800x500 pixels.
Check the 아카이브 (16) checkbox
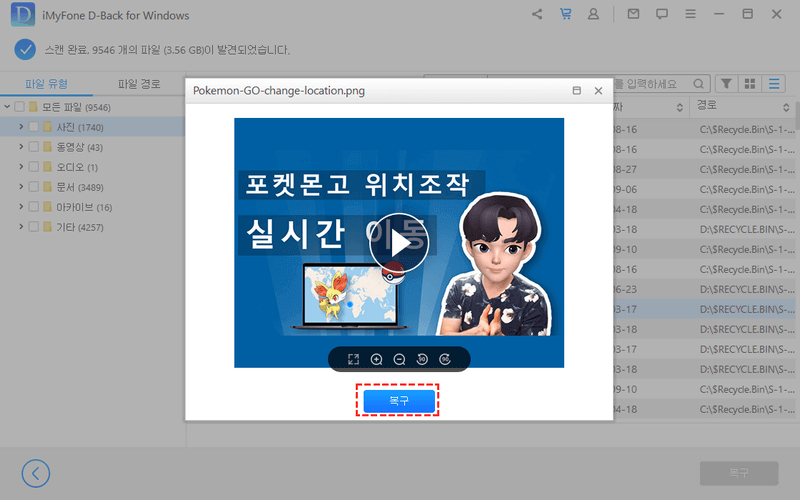[x=34, y=207]
